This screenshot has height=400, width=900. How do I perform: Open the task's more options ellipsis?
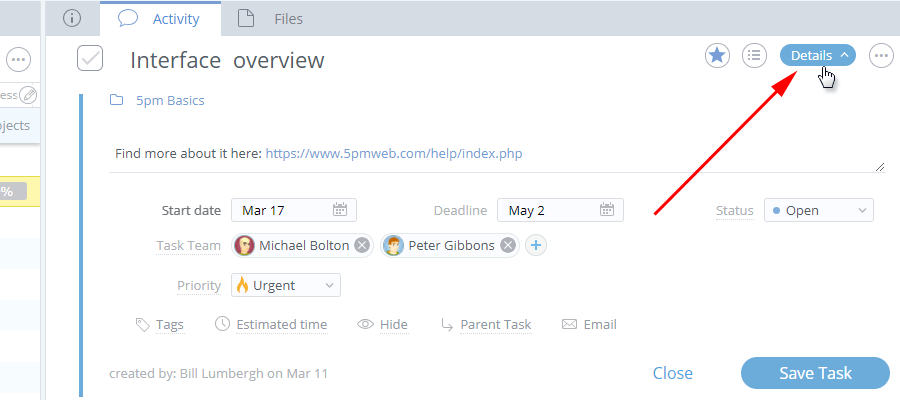coord(881,56)
